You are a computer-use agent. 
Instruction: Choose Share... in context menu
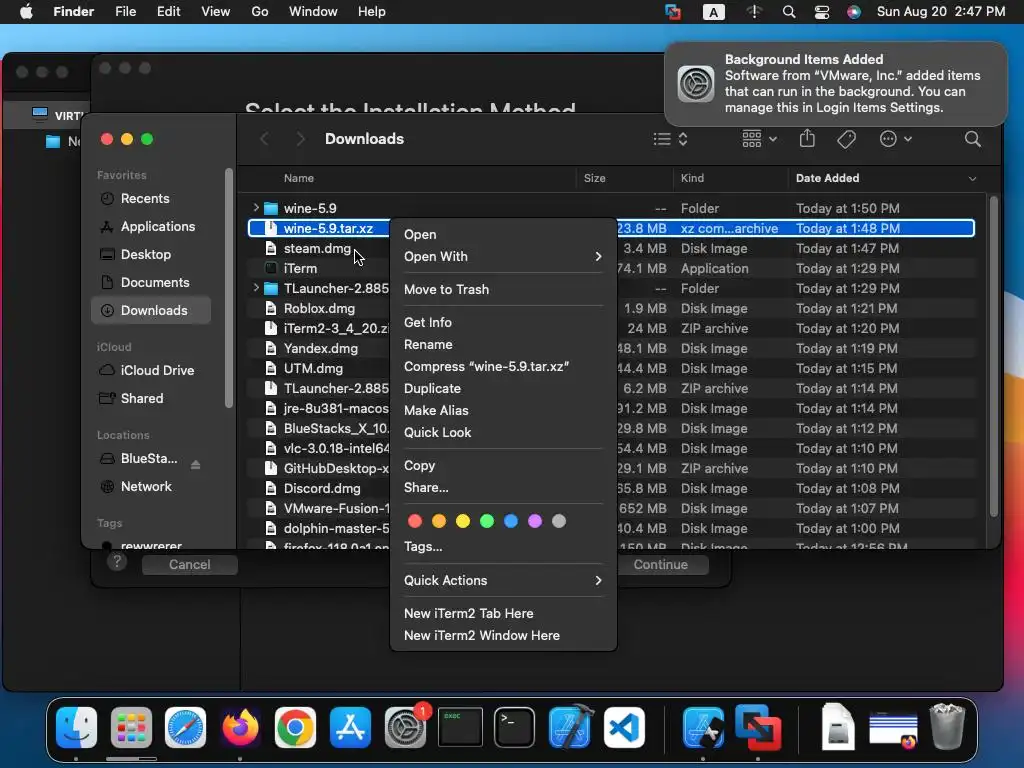[503, 488]
